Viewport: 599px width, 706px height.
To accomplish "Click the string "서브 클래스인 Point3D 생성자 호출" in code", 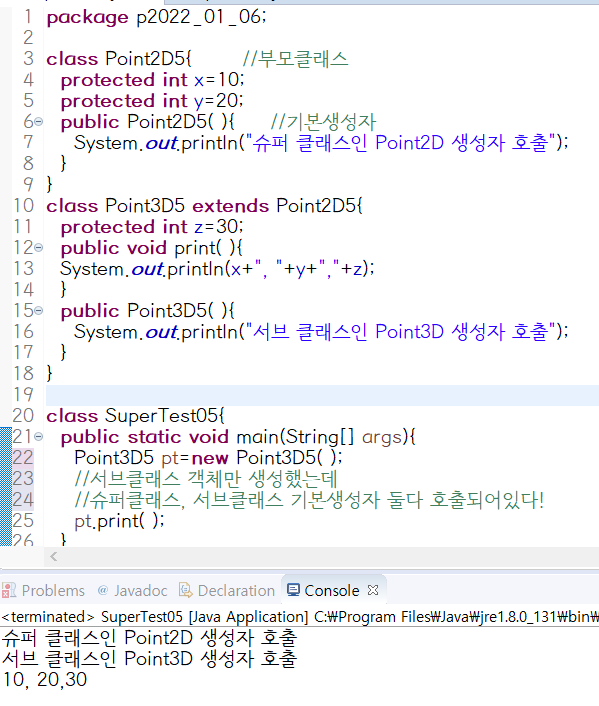I will [x=401, y=332].
